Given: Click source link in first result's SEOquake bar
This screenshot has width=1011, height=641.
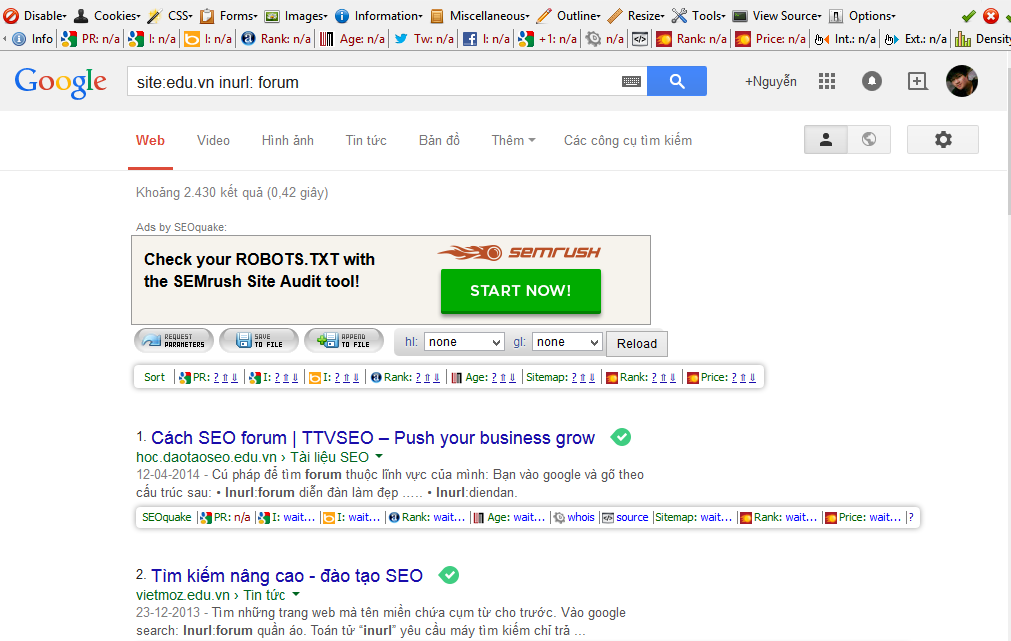Looking at the screenshot, I should [x=632, y=517].
